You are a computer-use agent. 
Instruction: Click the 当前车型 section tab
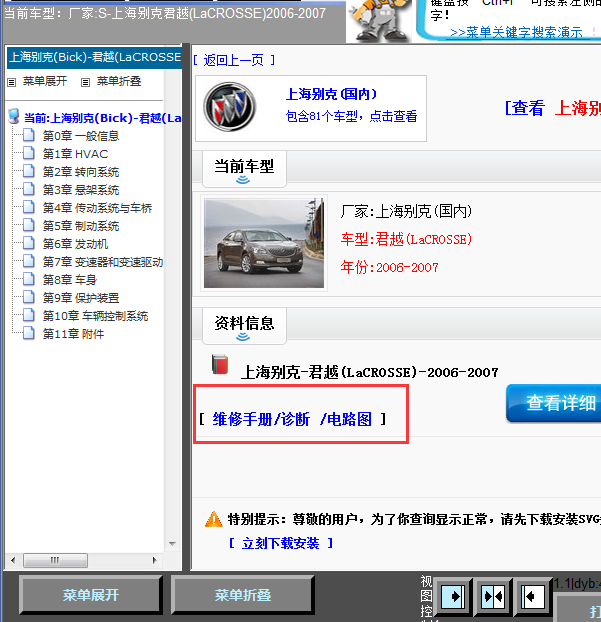pyautogui.click(x=244, y=169)
